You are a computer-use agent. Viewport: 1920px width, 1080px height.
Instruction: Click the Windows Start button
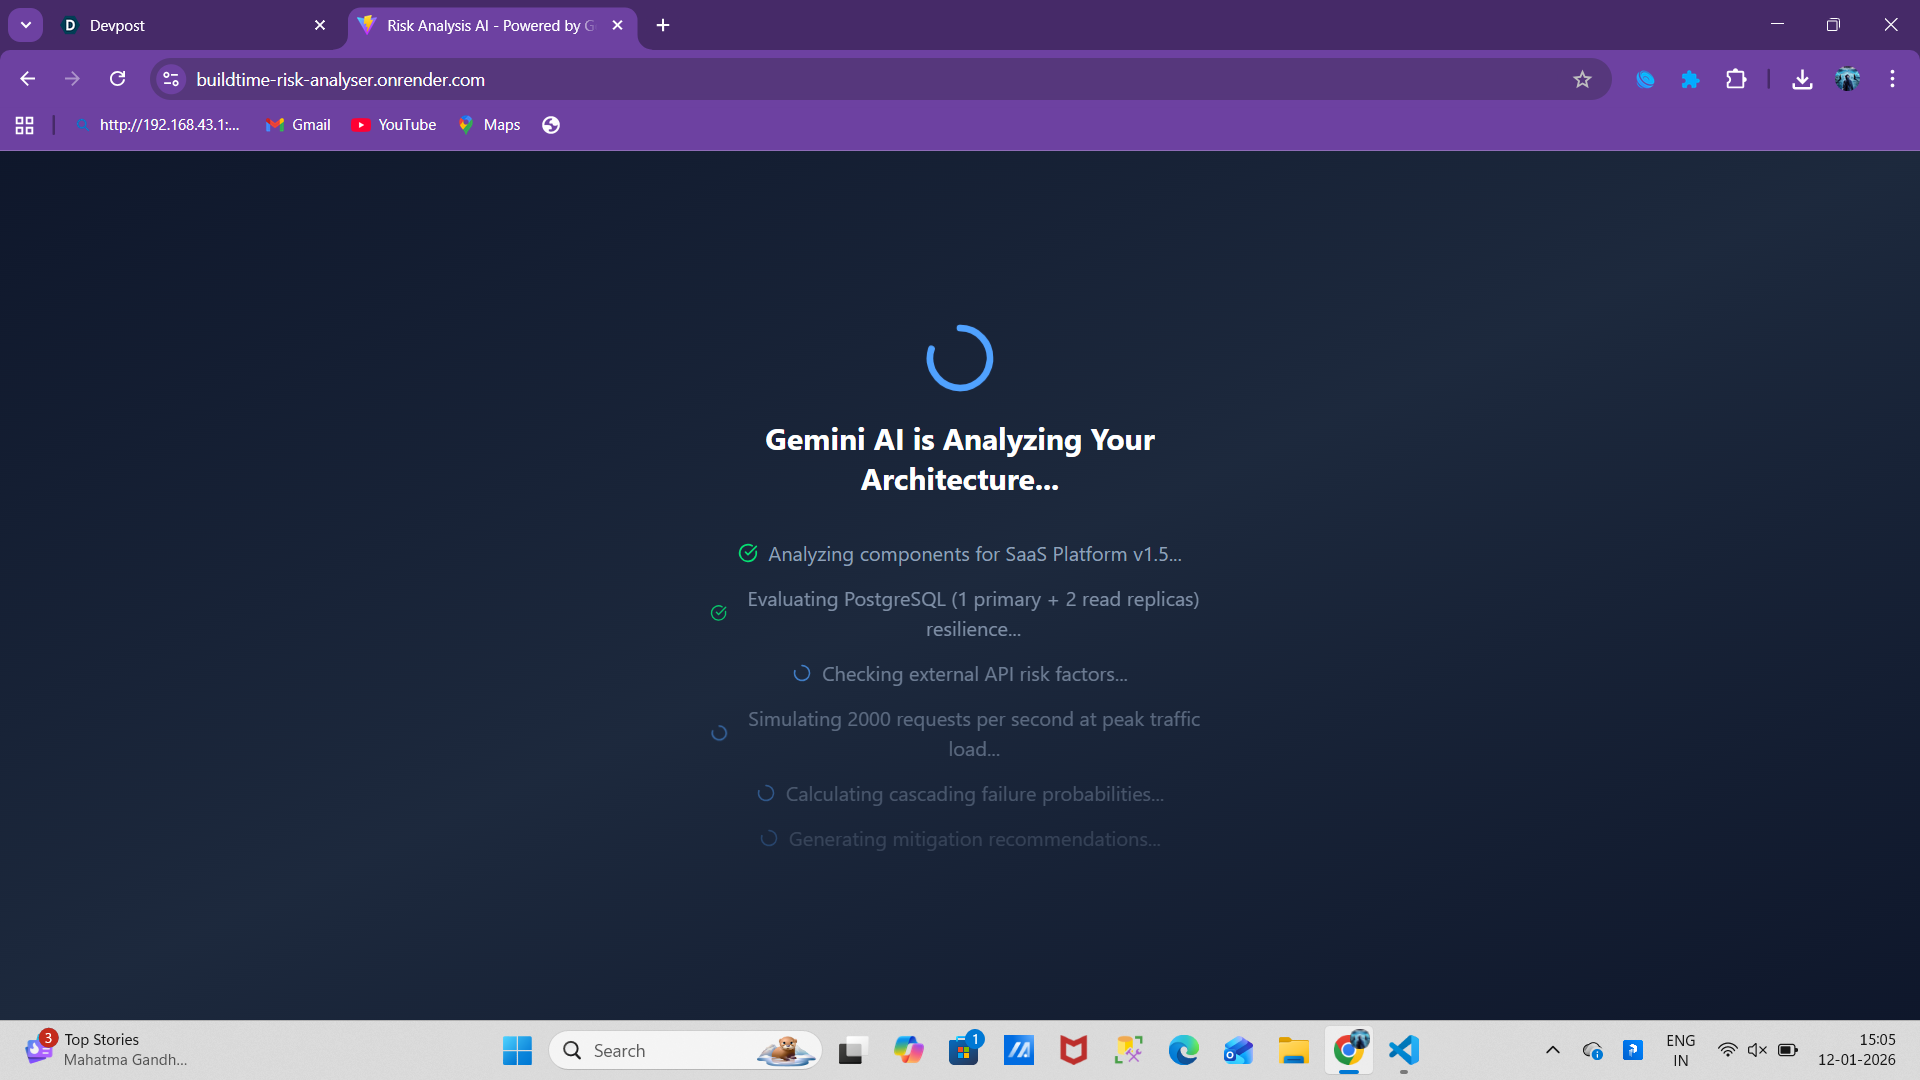(517, 1050)
